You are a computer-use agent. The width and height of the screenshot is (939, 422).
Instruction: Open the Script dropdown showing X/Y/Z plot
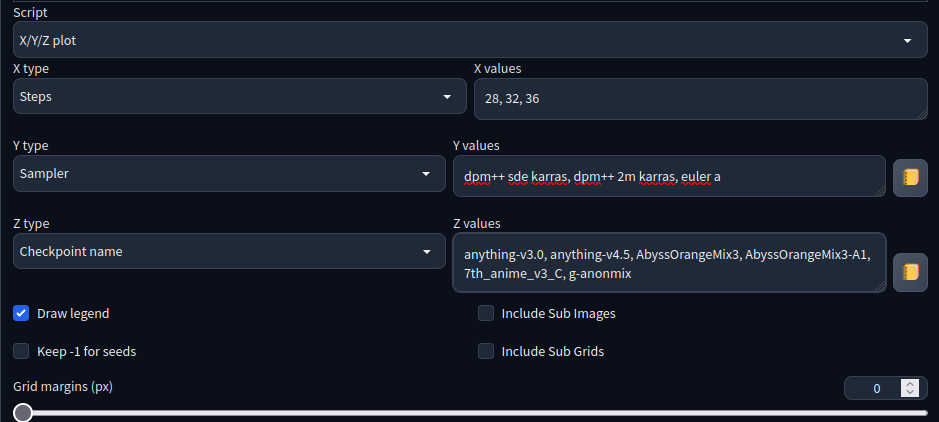point(470,40)
